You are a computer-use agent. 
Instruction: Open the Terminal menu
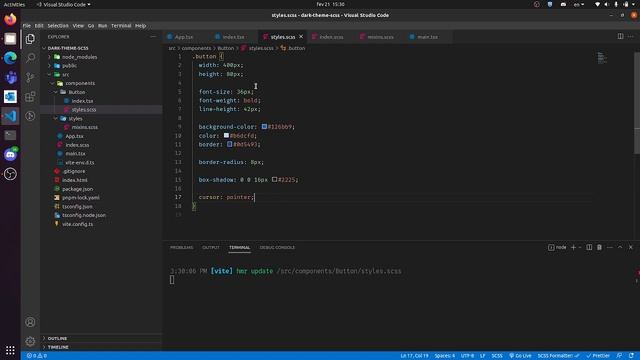[x=121, y=26]
